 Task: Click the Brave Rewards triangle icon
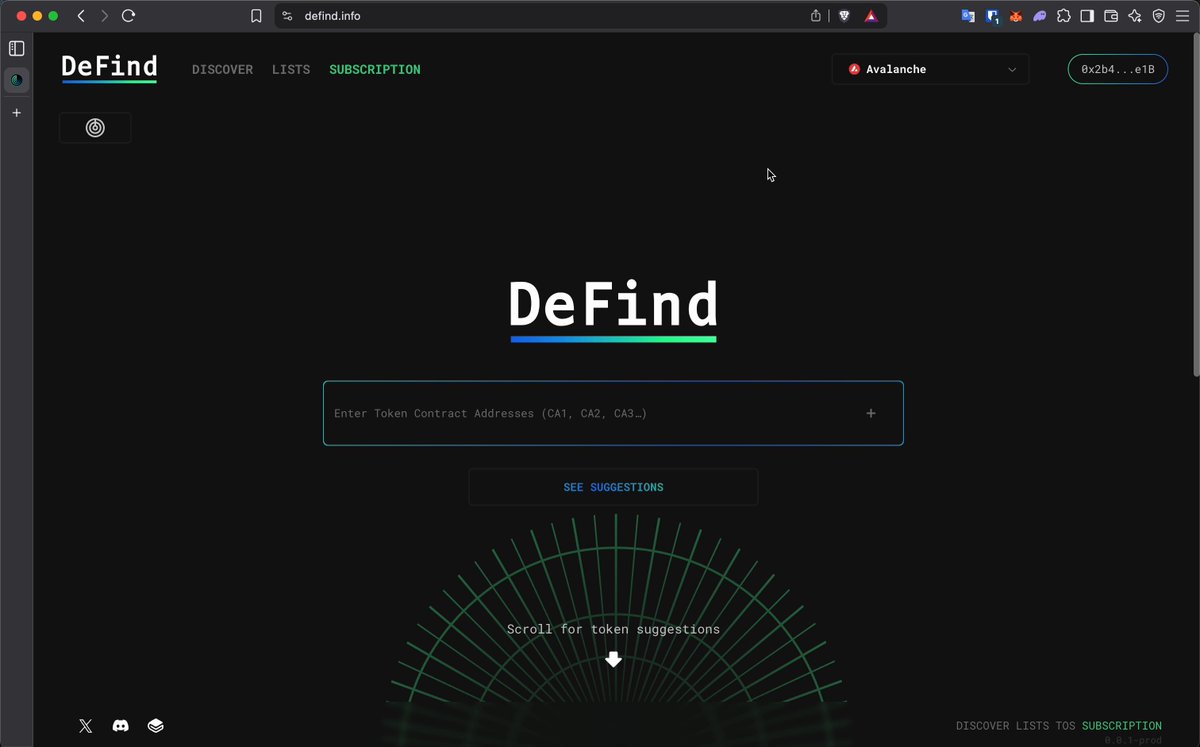(871, 16)
